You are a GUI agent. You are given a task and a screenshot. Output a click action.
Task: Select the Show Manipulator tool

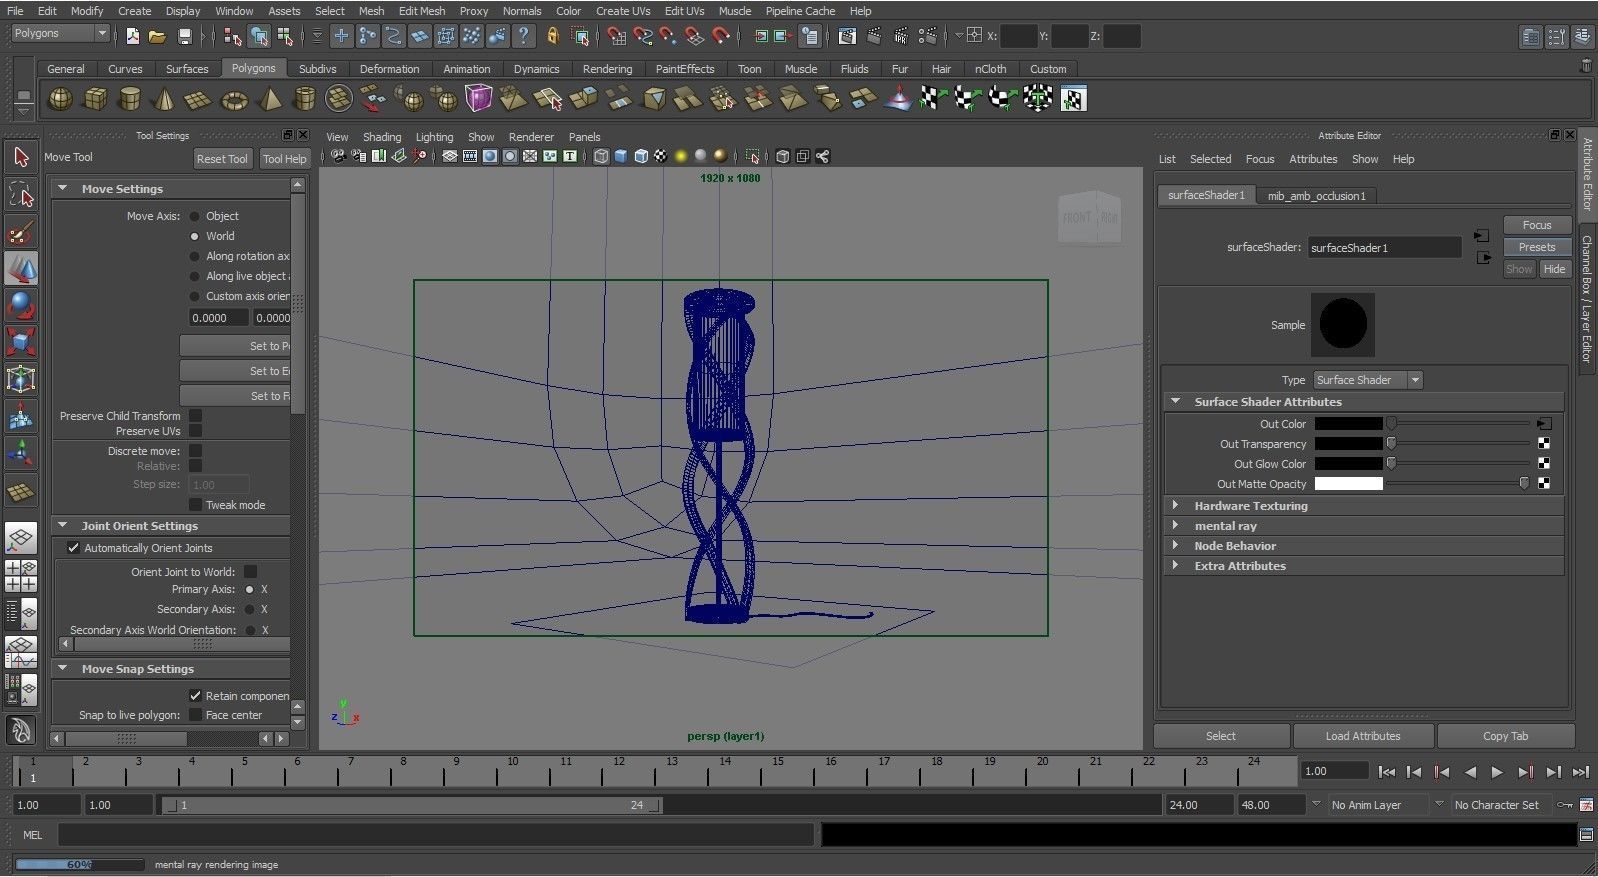pos(21,454)
